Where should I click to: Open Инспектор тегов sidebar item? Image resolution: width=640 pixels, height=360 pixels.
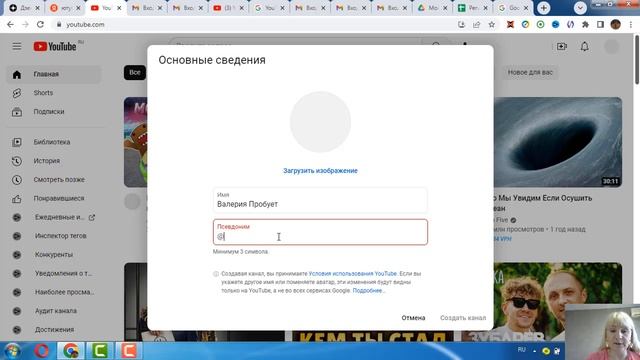[x=53, y=236]
